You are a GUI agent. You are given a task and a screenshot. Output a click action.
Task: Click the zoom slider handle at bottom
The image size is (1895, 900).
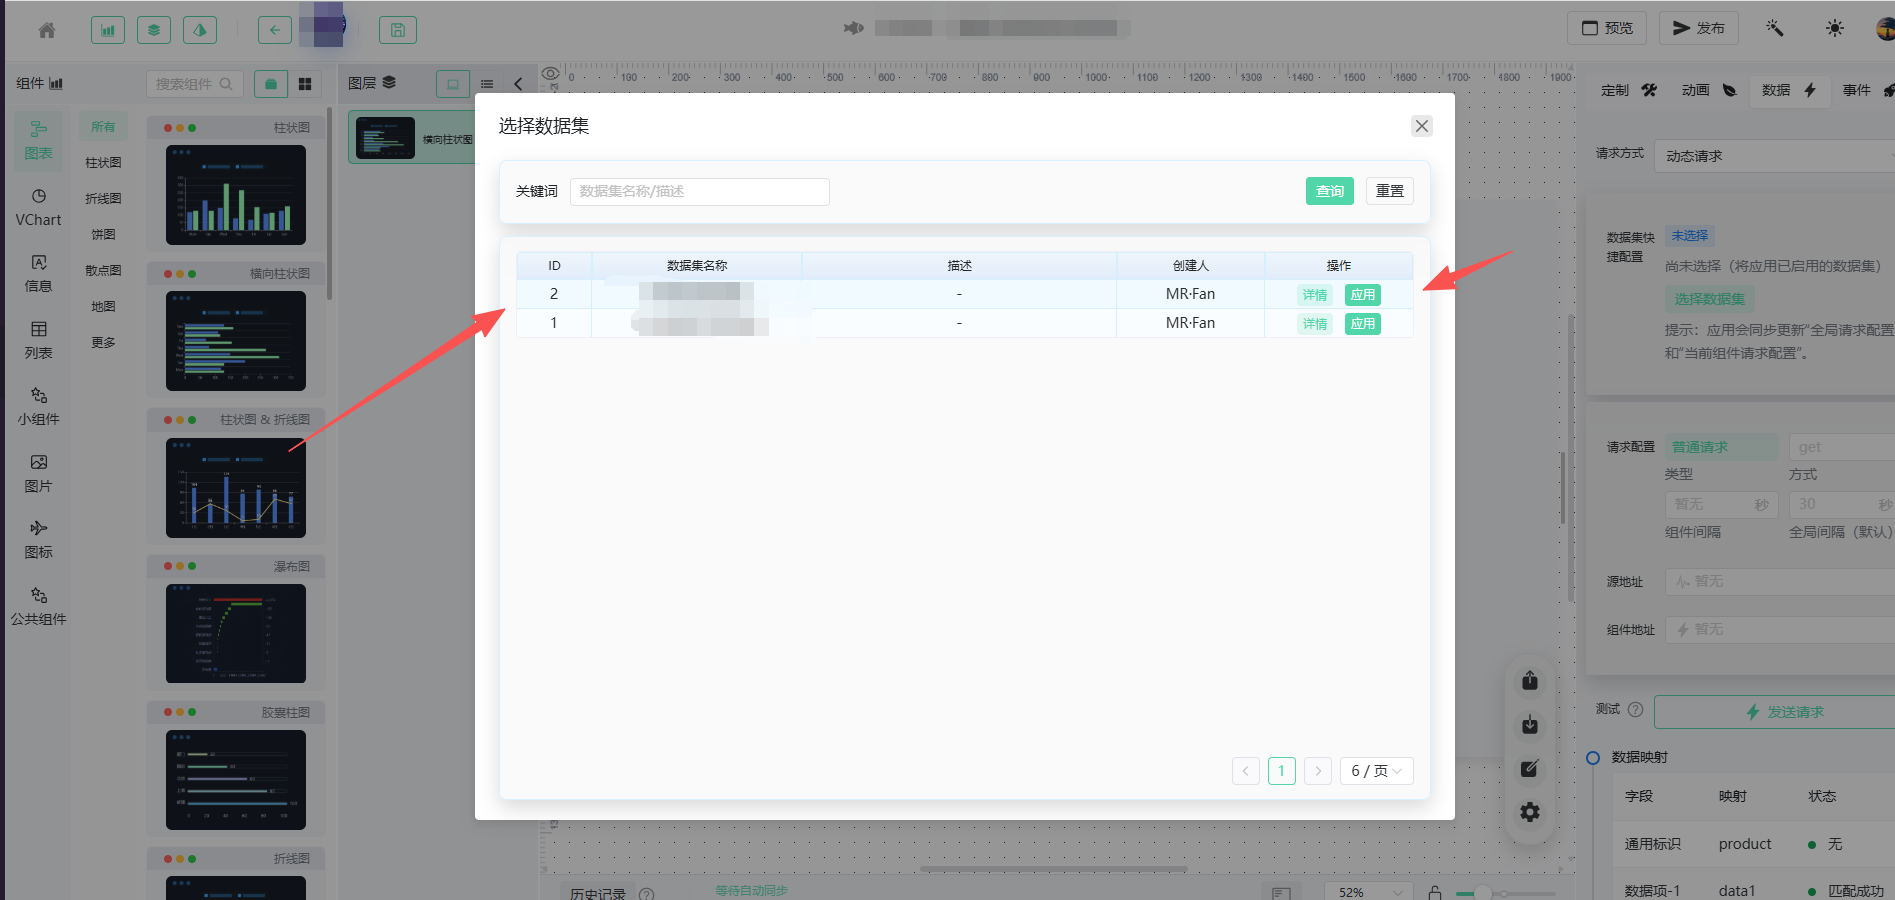point(1483,893)
